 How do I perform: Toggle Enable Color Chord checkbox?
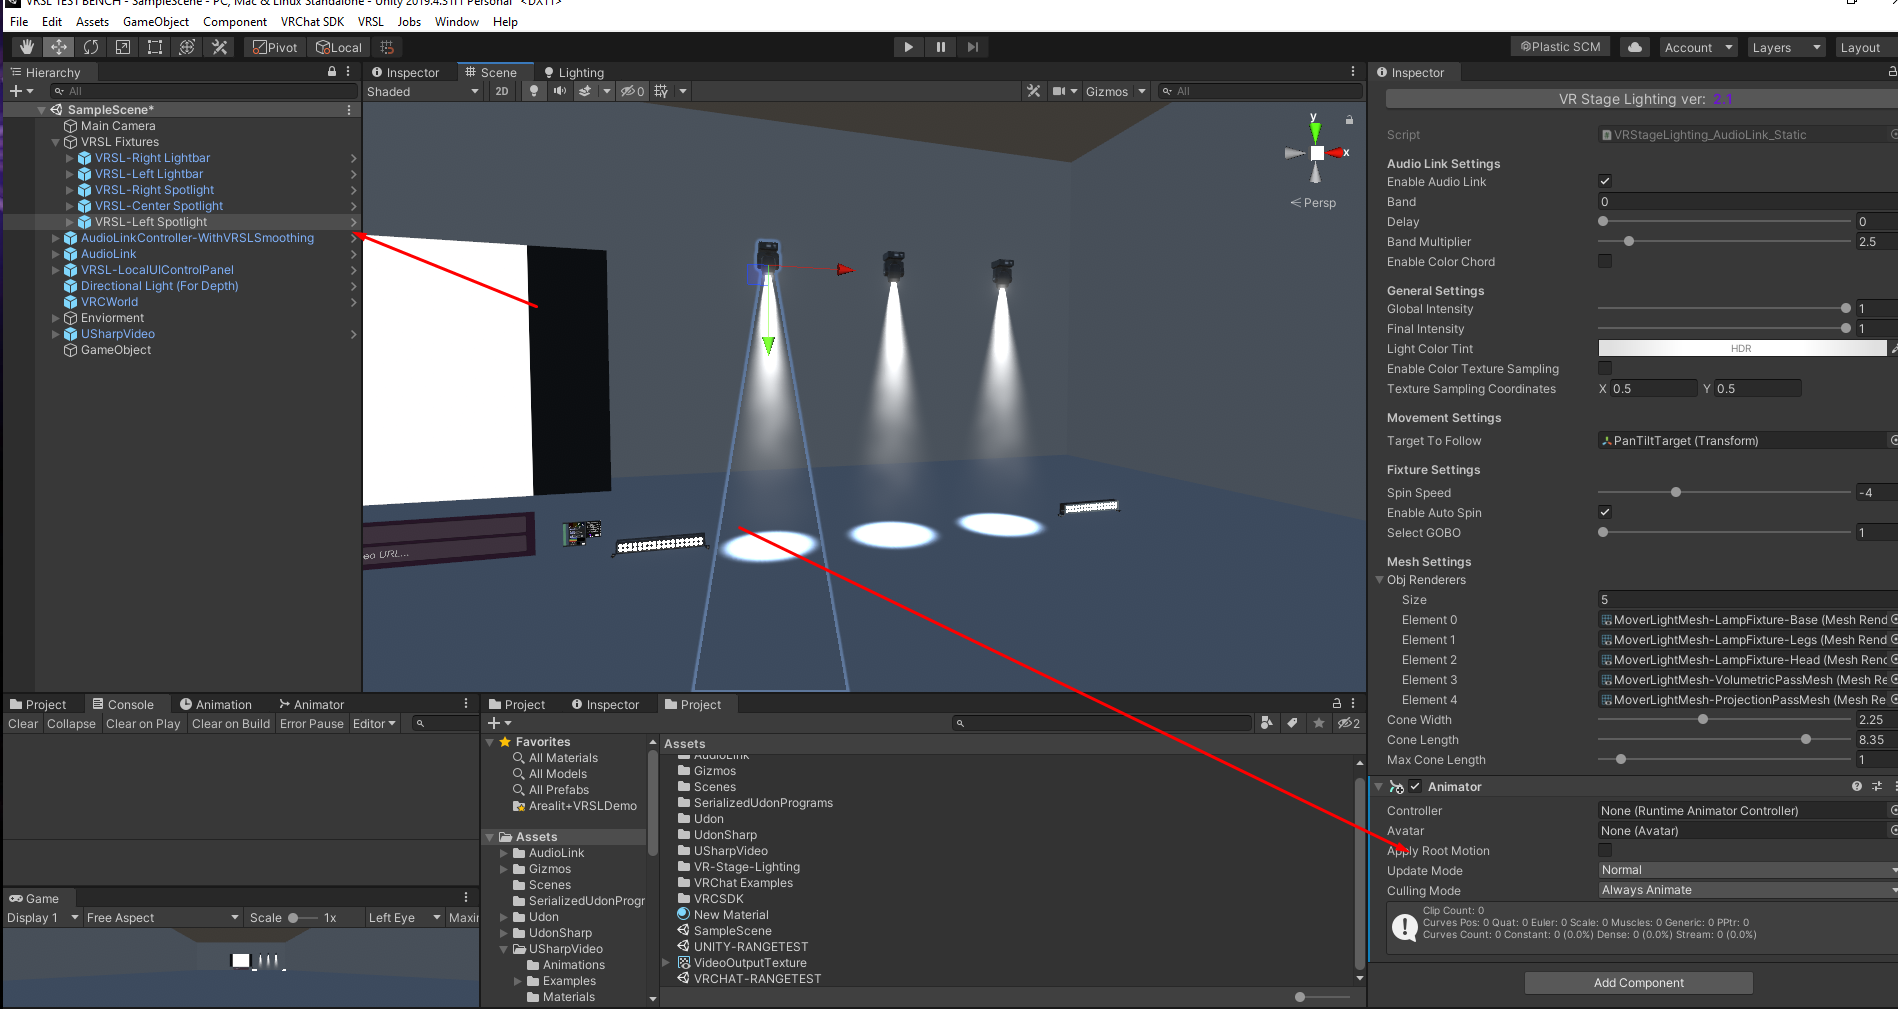click(x=1605, y=261)
